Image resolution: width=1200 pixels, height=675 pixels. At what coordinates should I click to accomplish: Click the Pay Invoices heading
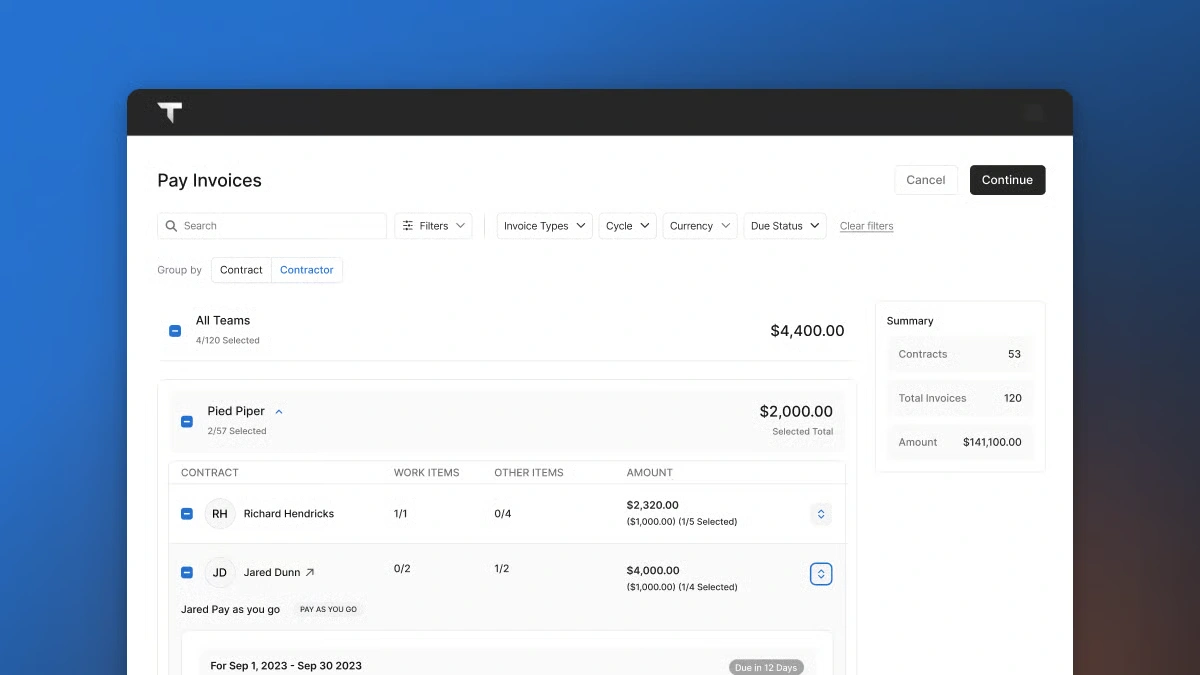point(210,181)
